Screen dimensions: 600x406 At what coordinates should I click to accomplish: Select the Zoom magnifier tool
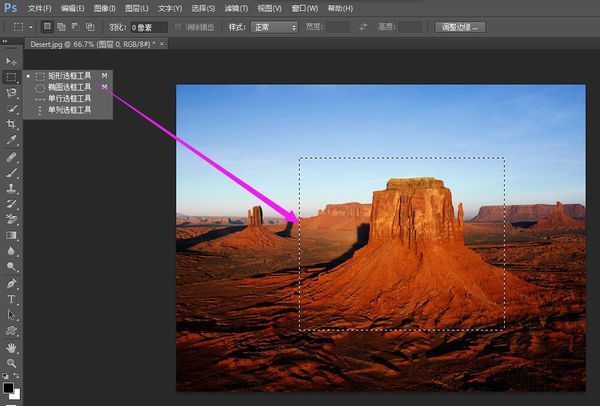pos(12,363)
